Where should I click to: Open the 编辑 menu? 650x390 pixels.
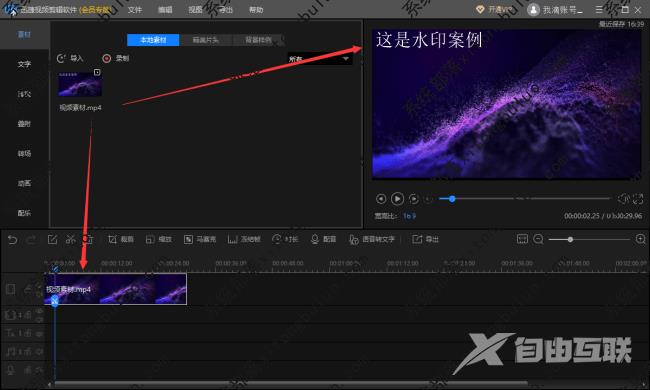[165, 10]
